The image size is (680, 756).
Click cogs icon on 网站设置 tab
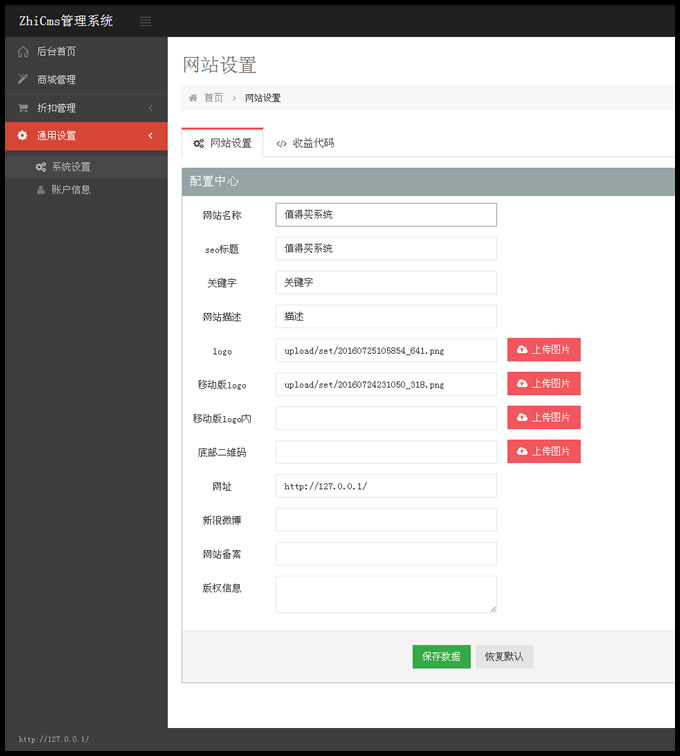point(198,143)
